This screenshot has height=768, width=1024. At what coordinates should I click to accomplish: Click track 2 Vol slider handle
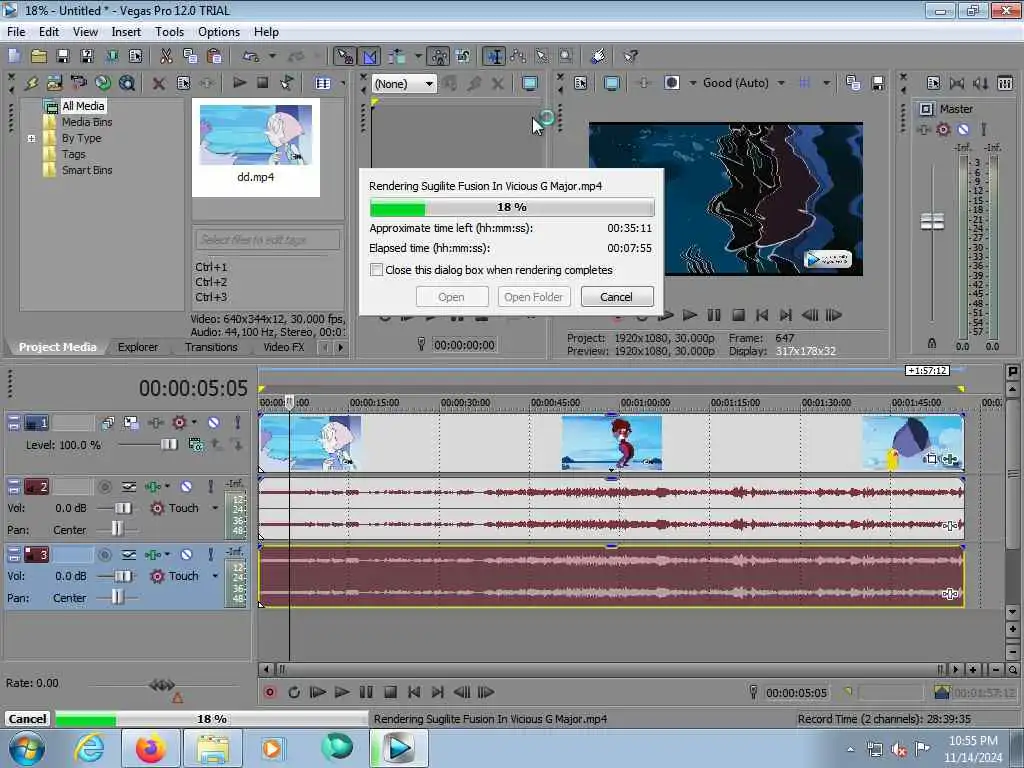coord(123,508)
